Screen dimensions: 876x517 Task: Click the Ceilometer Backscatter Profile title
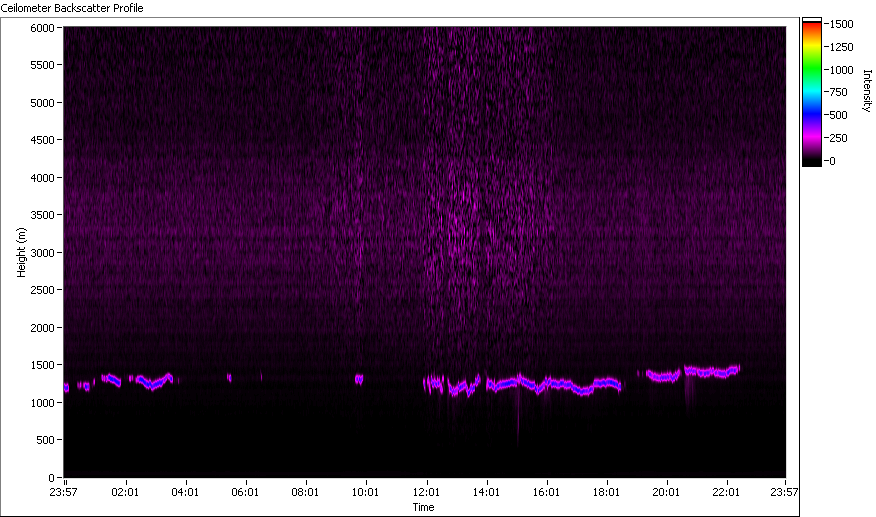[72, 8]
